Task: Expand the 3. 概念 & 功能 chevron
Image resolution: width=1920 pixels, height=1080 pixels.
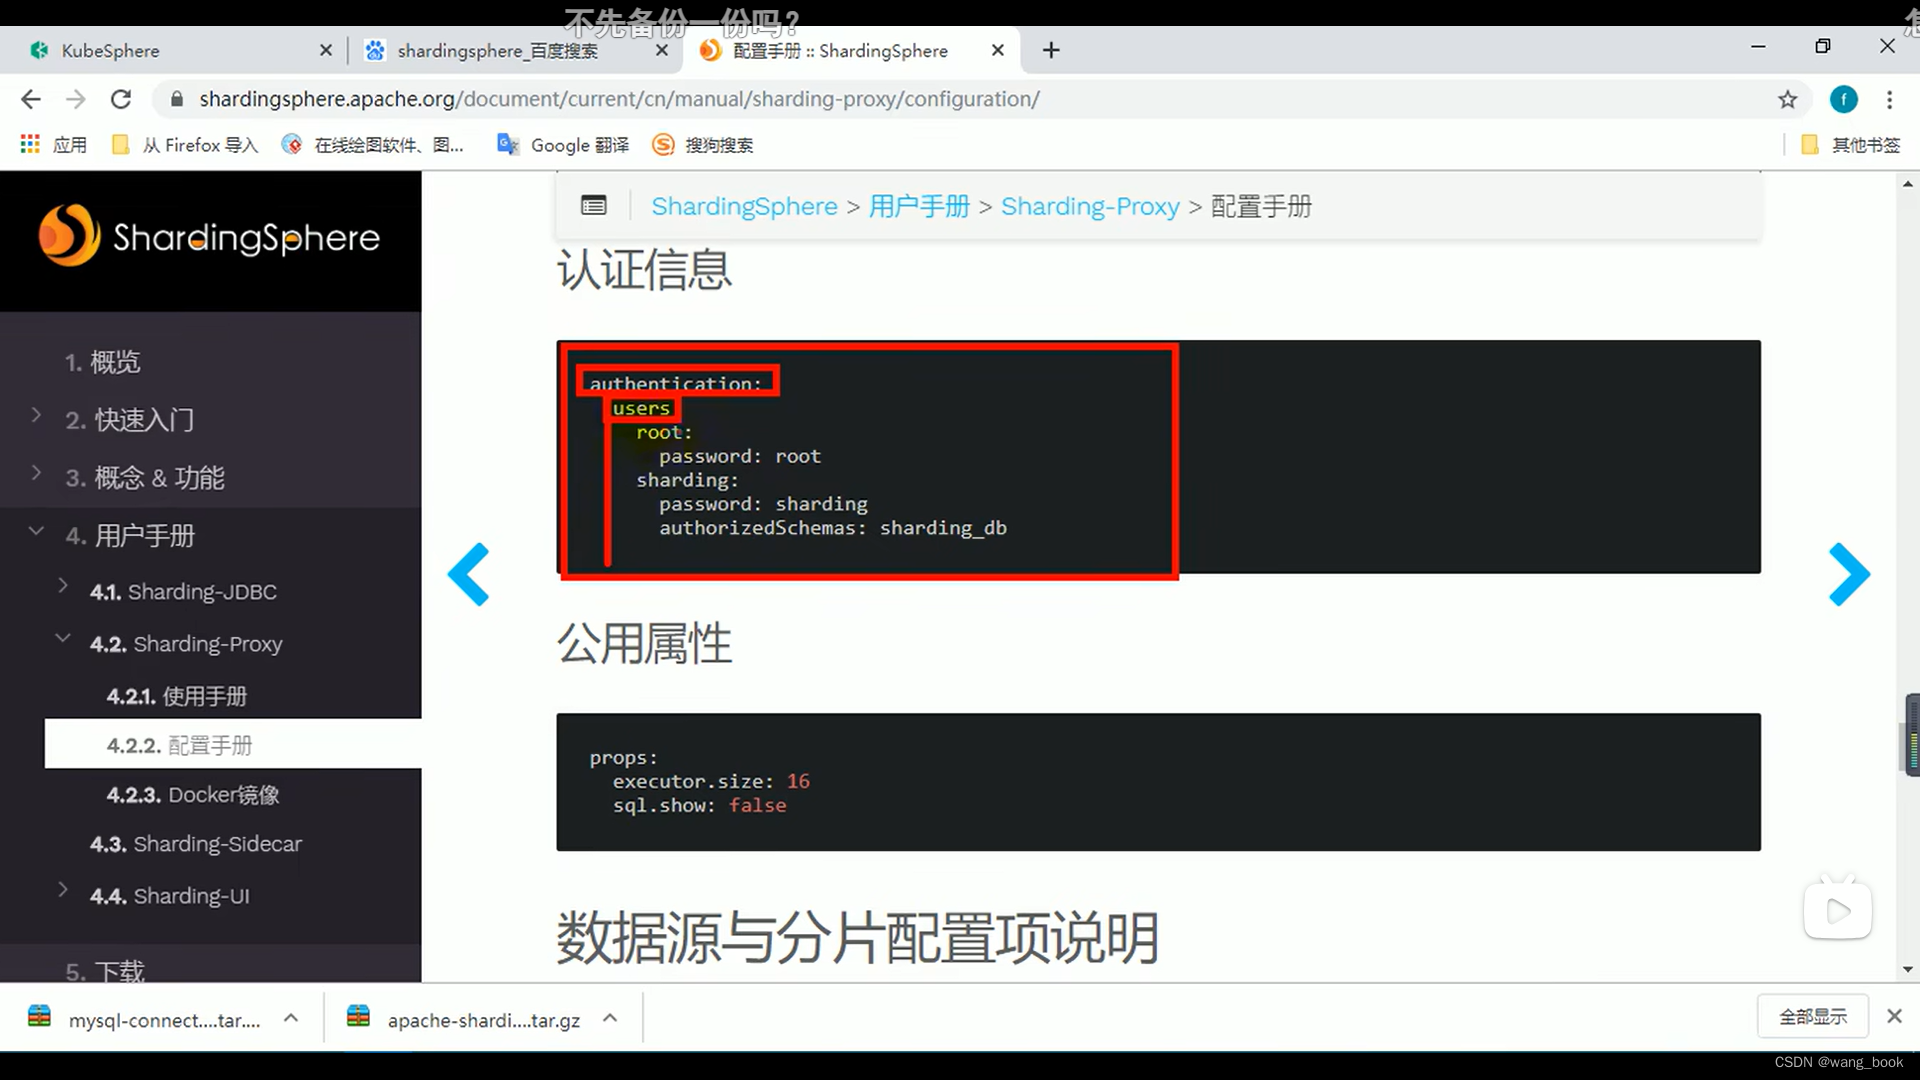Action: [x=36, y=472]
